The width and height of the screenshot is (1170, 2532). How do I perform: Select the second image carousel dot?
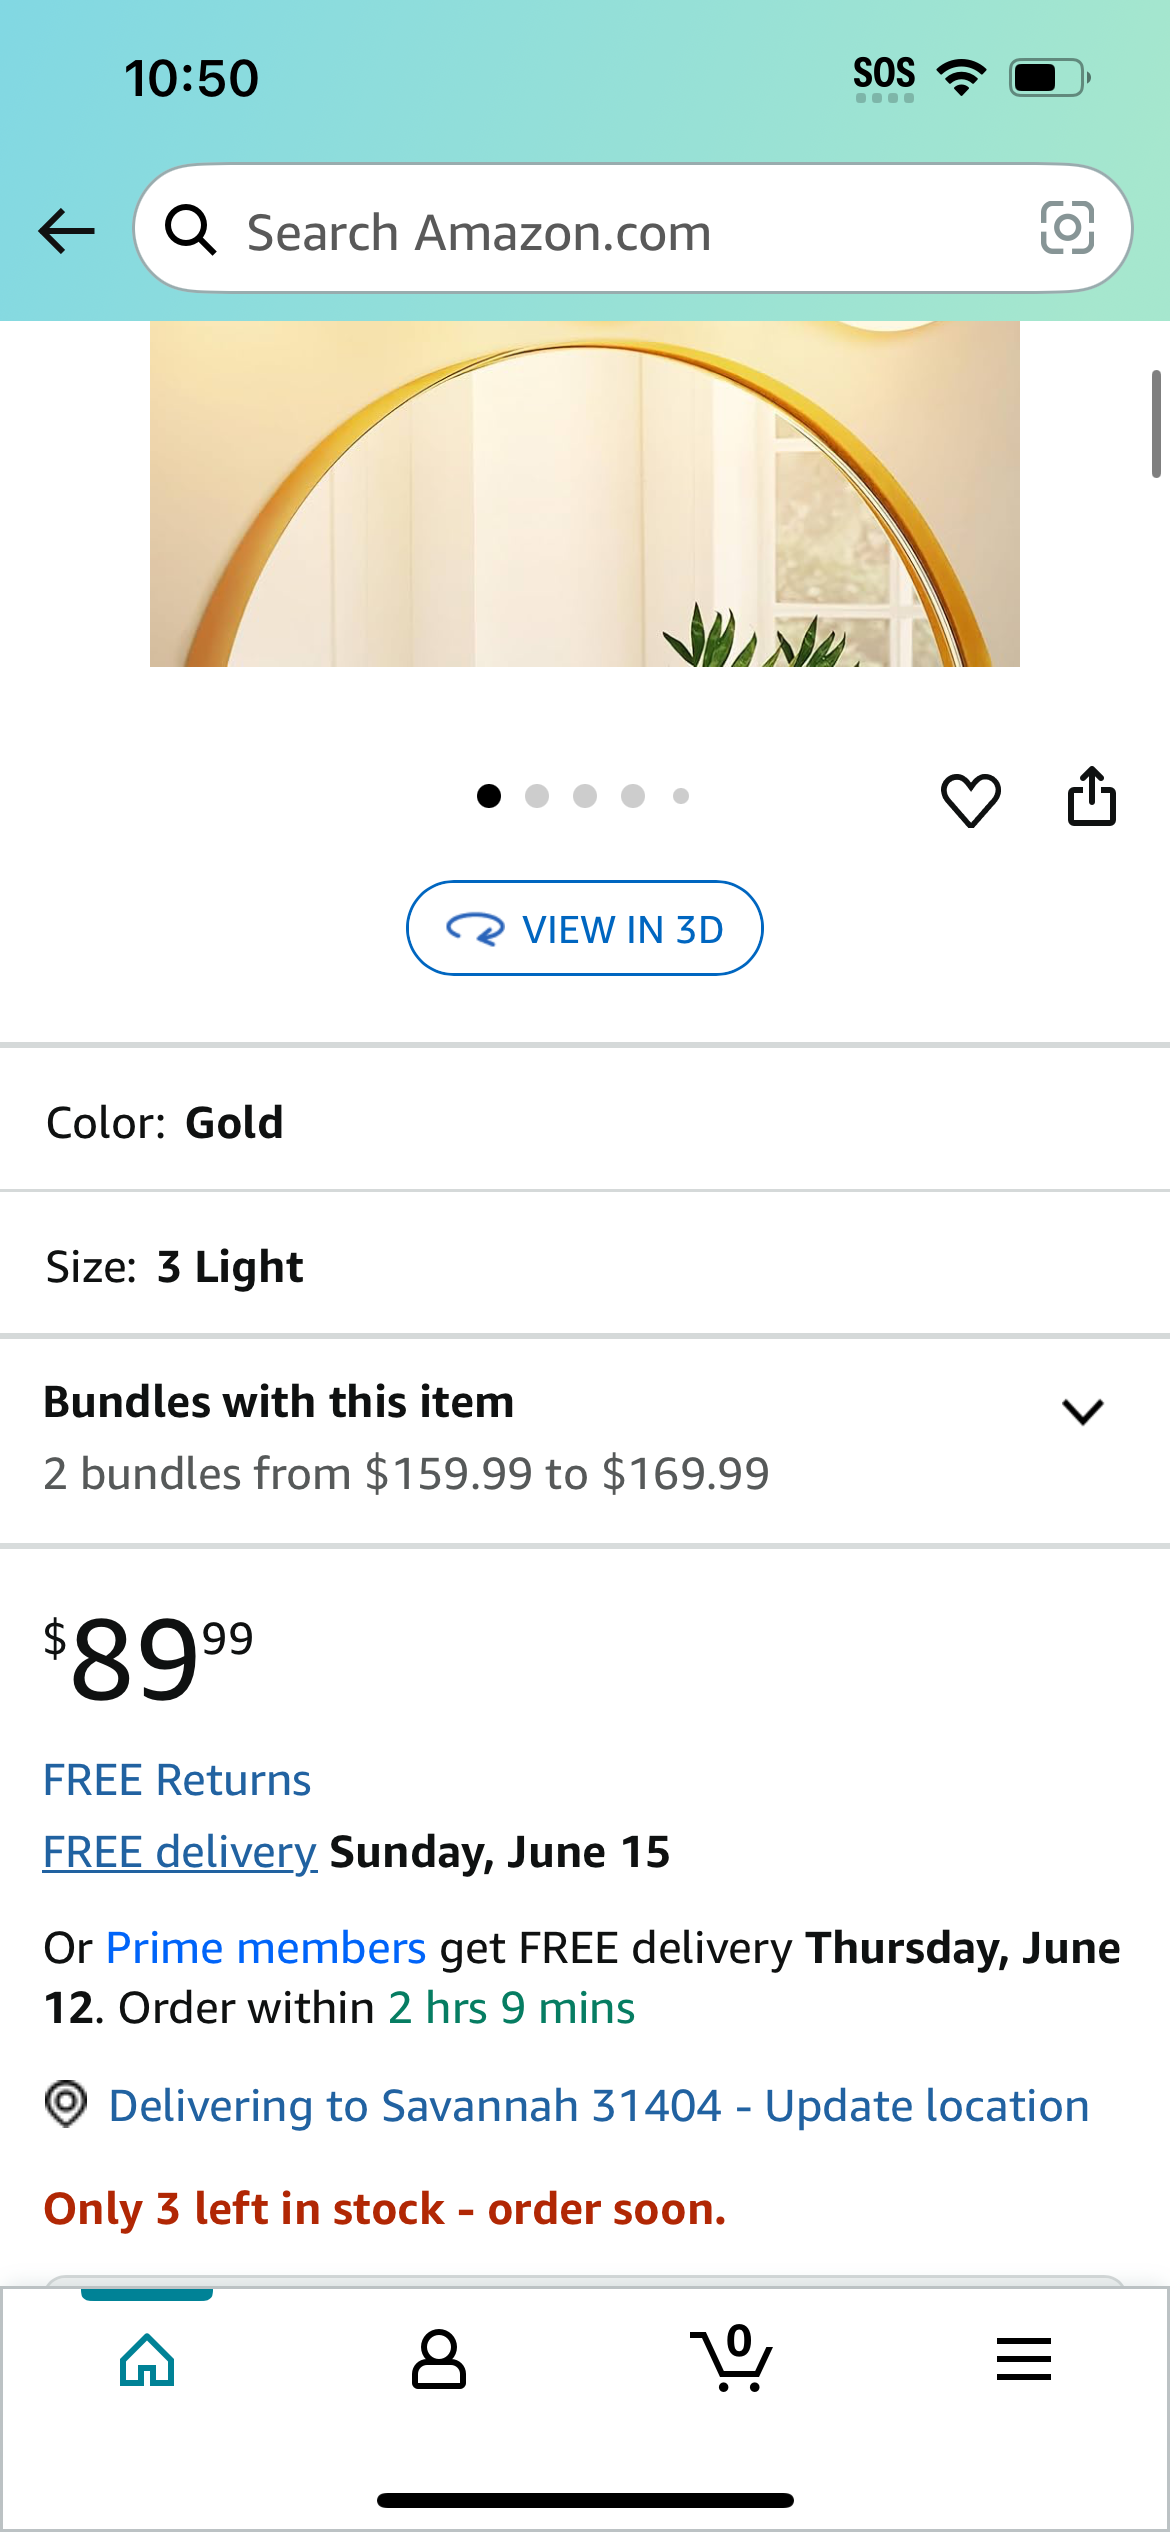[x=537, y=796]
